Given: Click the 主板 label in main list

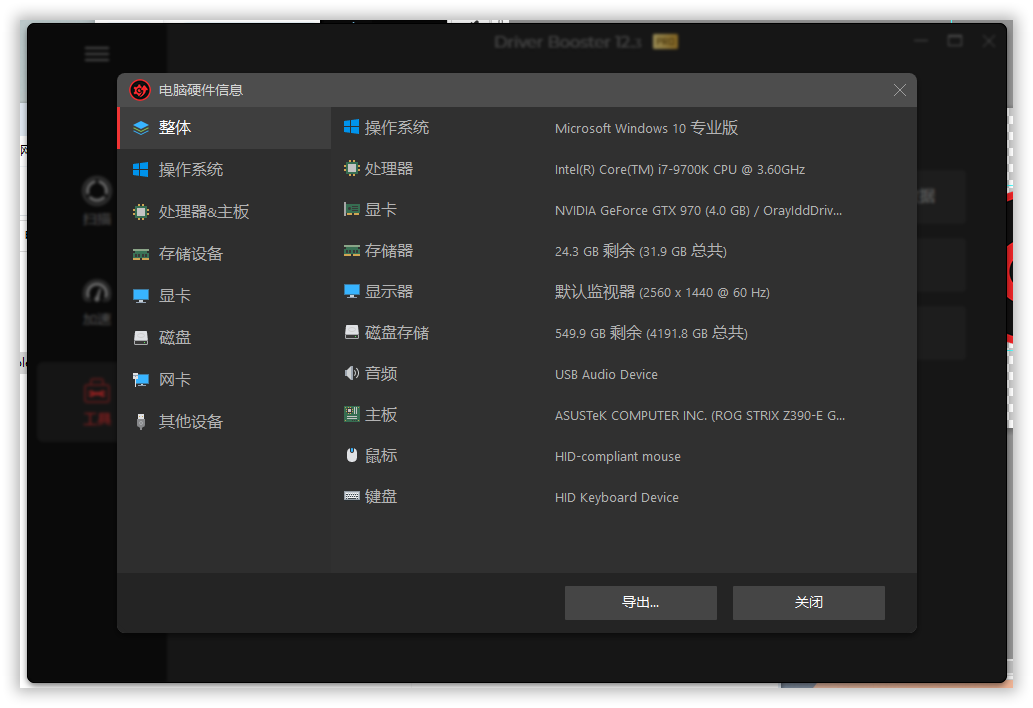Looking at the screenshot, I should click(x=381, y=414).
